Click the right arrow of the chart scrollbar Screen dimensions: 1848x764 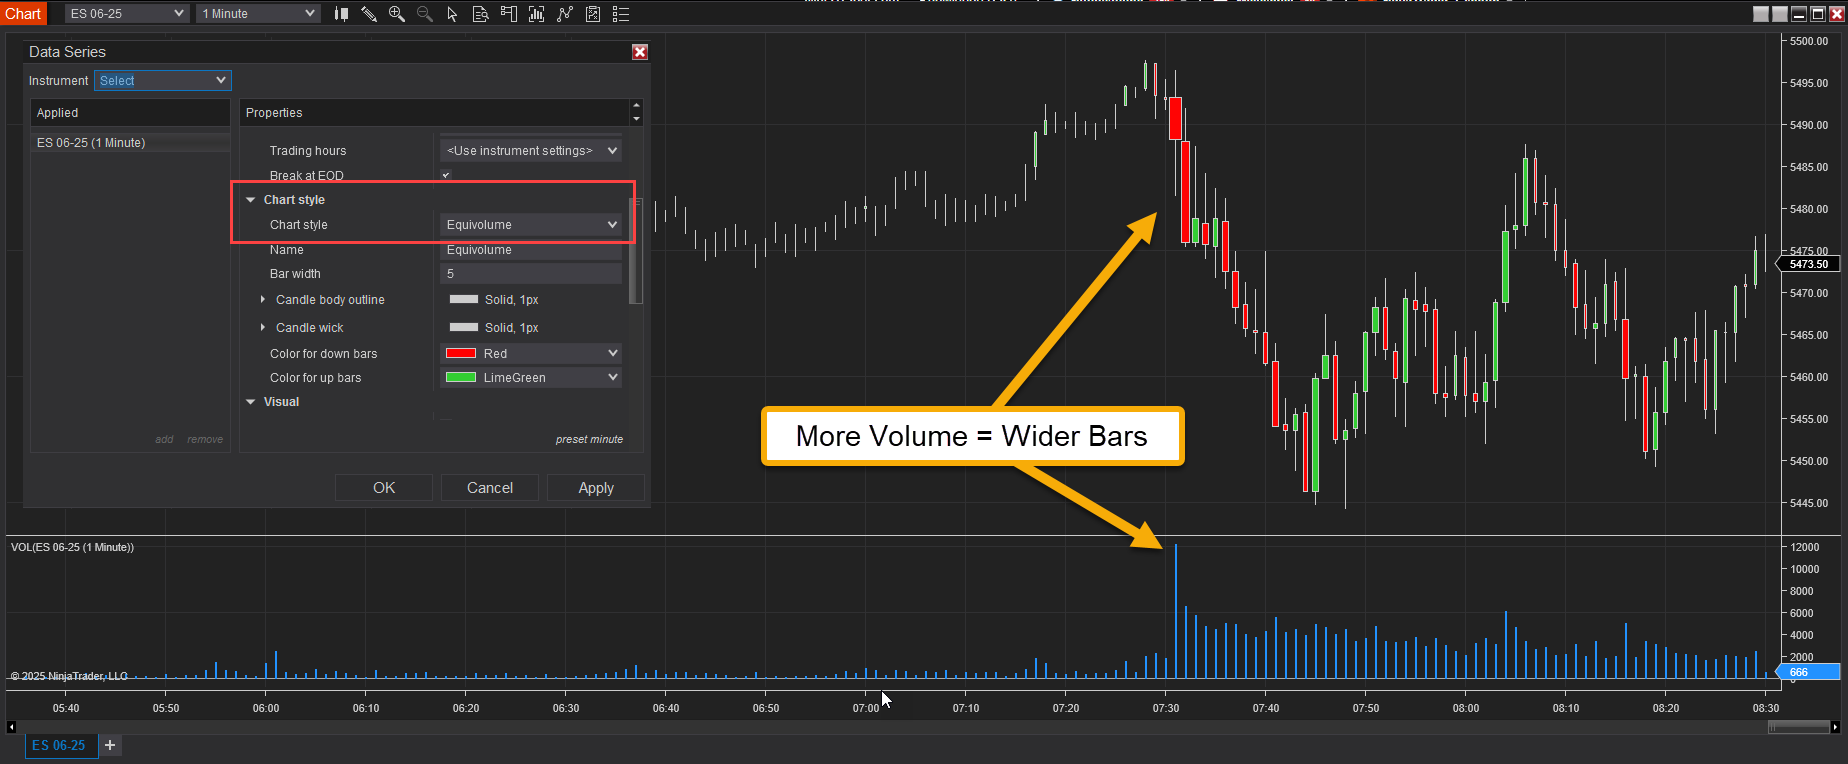point(1836,727)
